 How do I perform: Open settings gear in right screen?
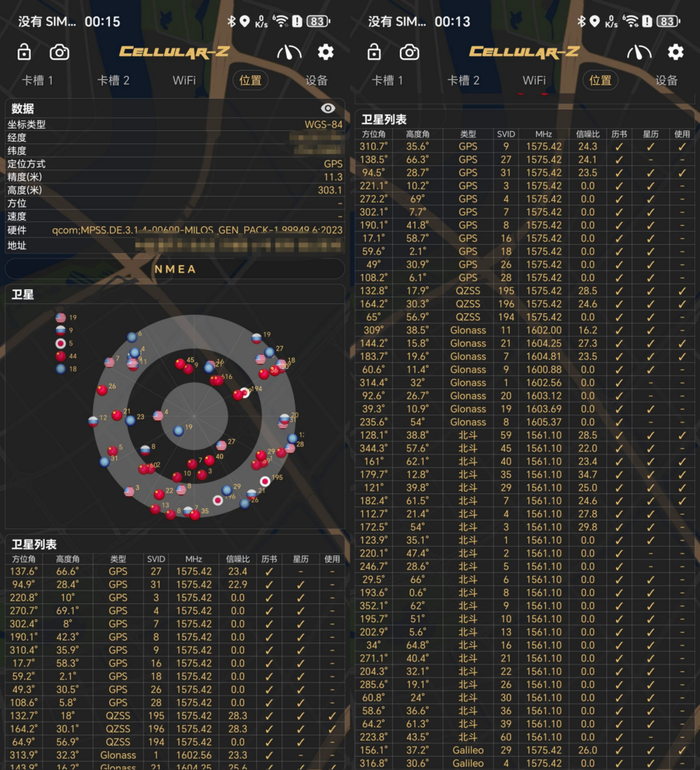click(x=675, y=52)
